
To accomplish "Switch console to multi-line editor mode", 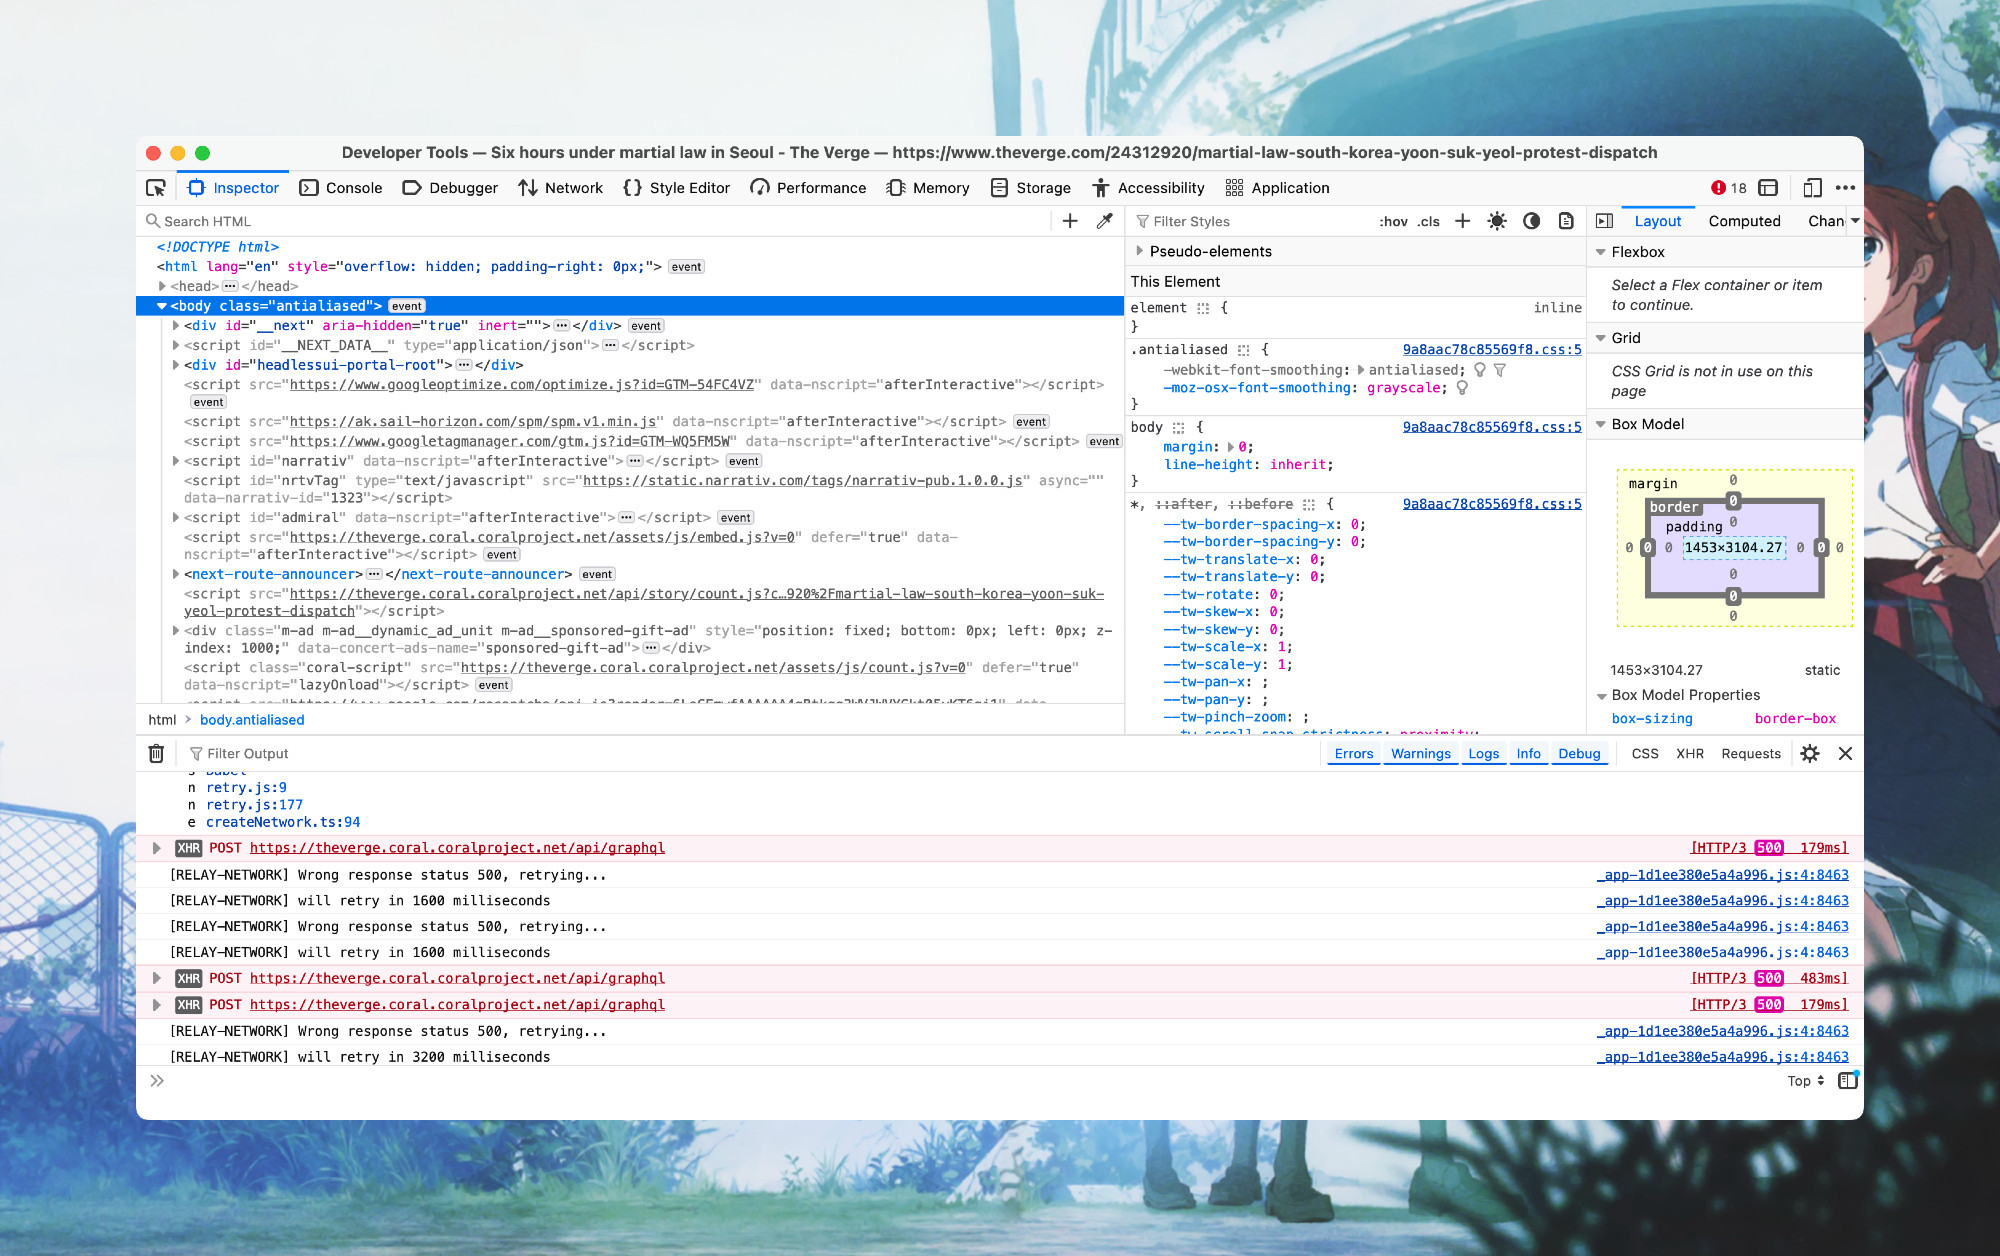I will (x=1848, y=1081).
